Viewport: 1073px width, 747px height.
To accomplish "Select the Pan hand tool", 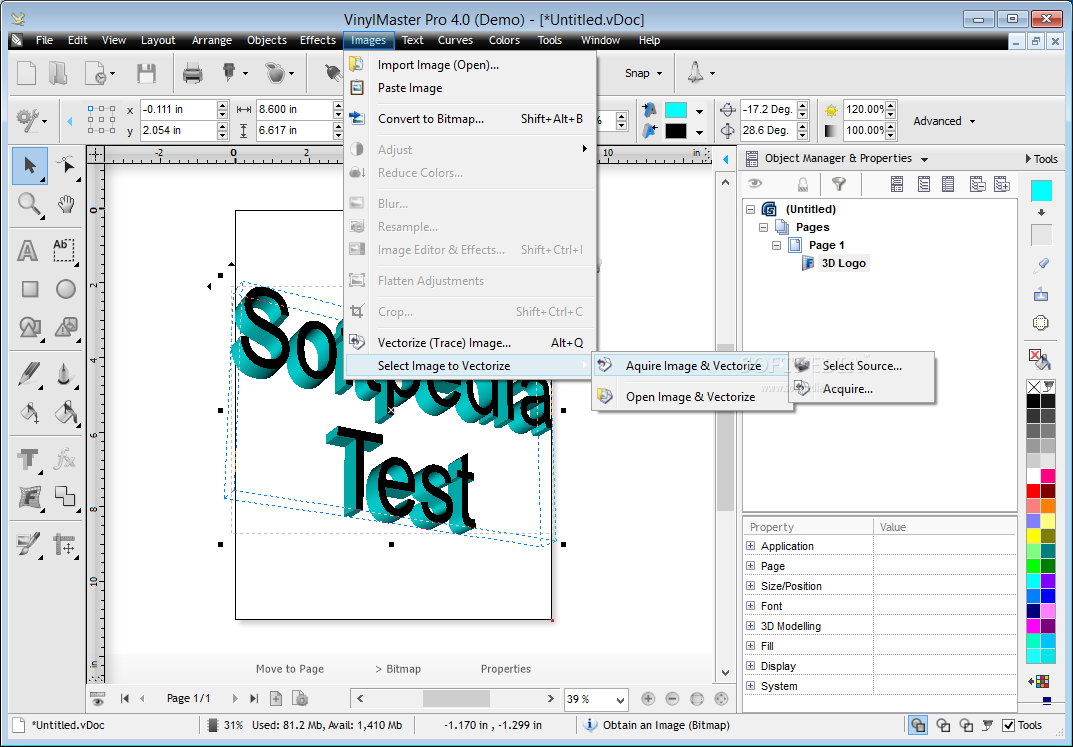I will (66, 204).
